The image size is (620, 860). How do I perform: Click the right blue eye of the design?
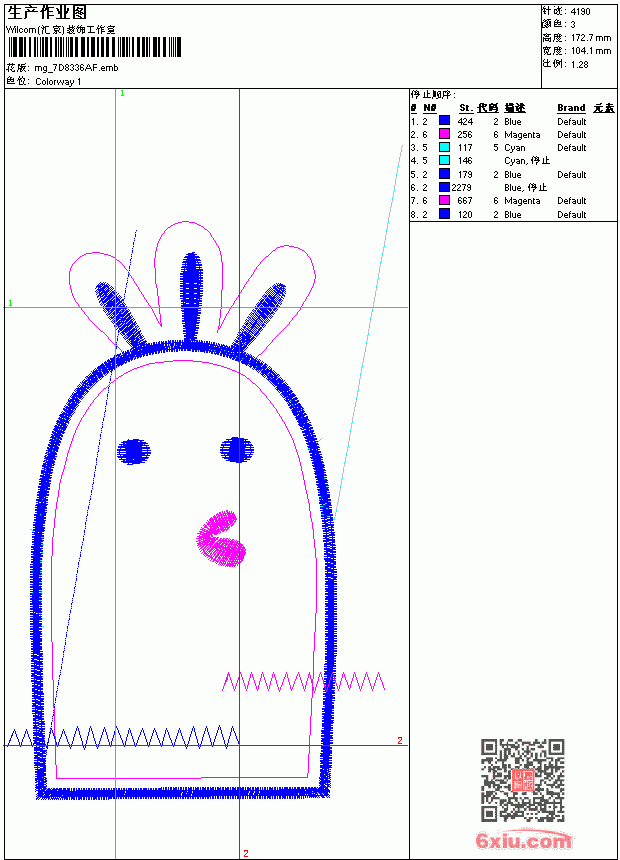(237, 450)
